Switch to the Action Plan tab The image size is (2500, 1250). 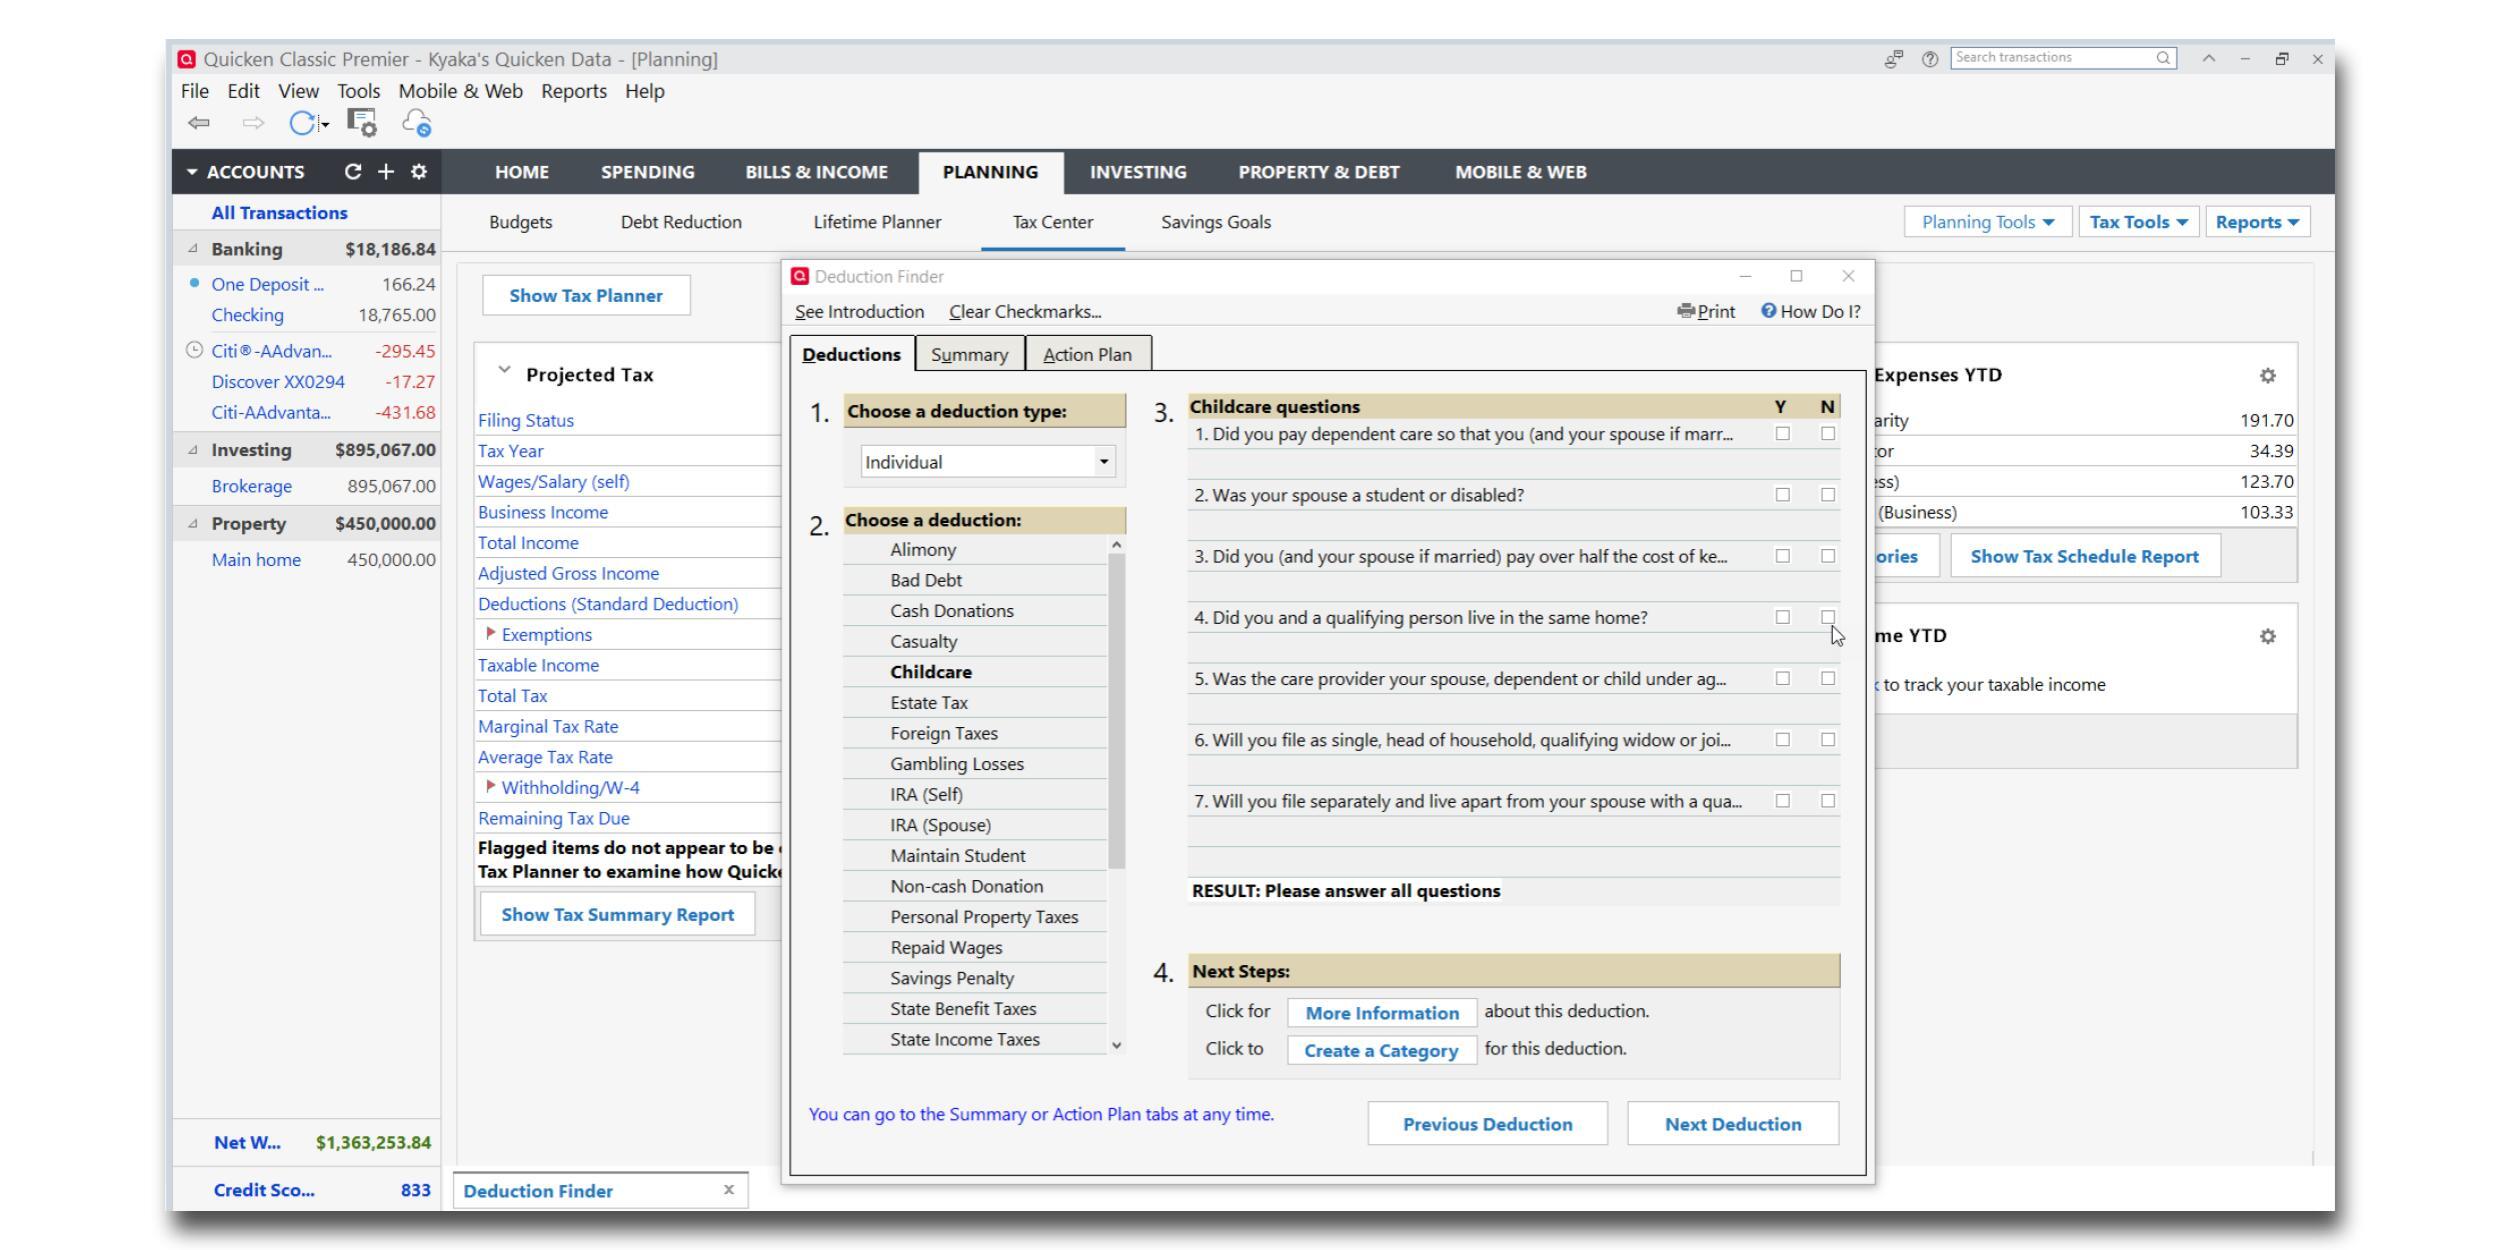(1087, 354)
